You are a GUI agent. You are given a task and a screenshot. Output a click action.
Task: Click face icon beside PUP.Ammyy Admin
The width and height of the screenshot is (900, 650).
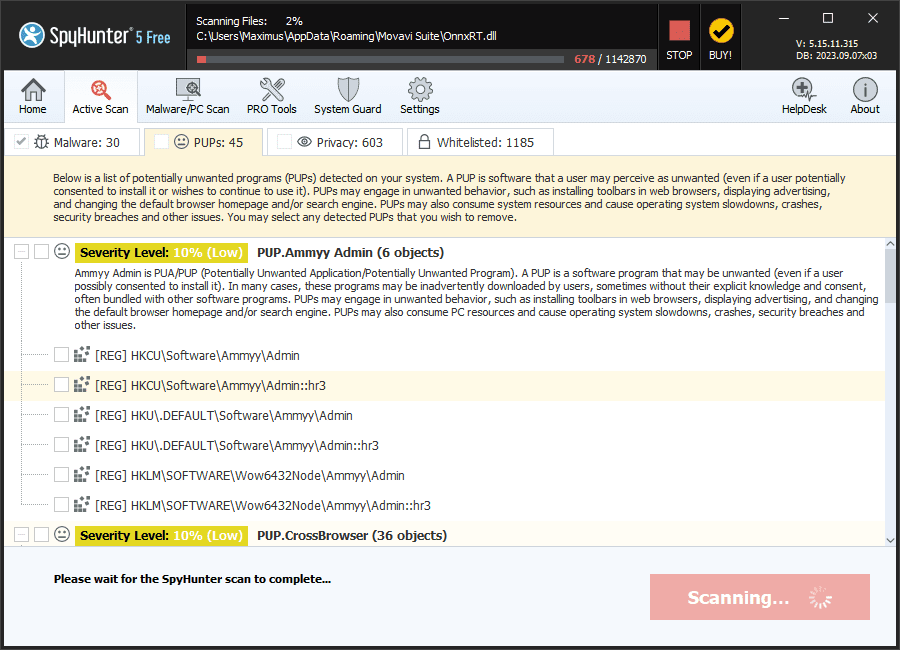(x=62, y=252)
